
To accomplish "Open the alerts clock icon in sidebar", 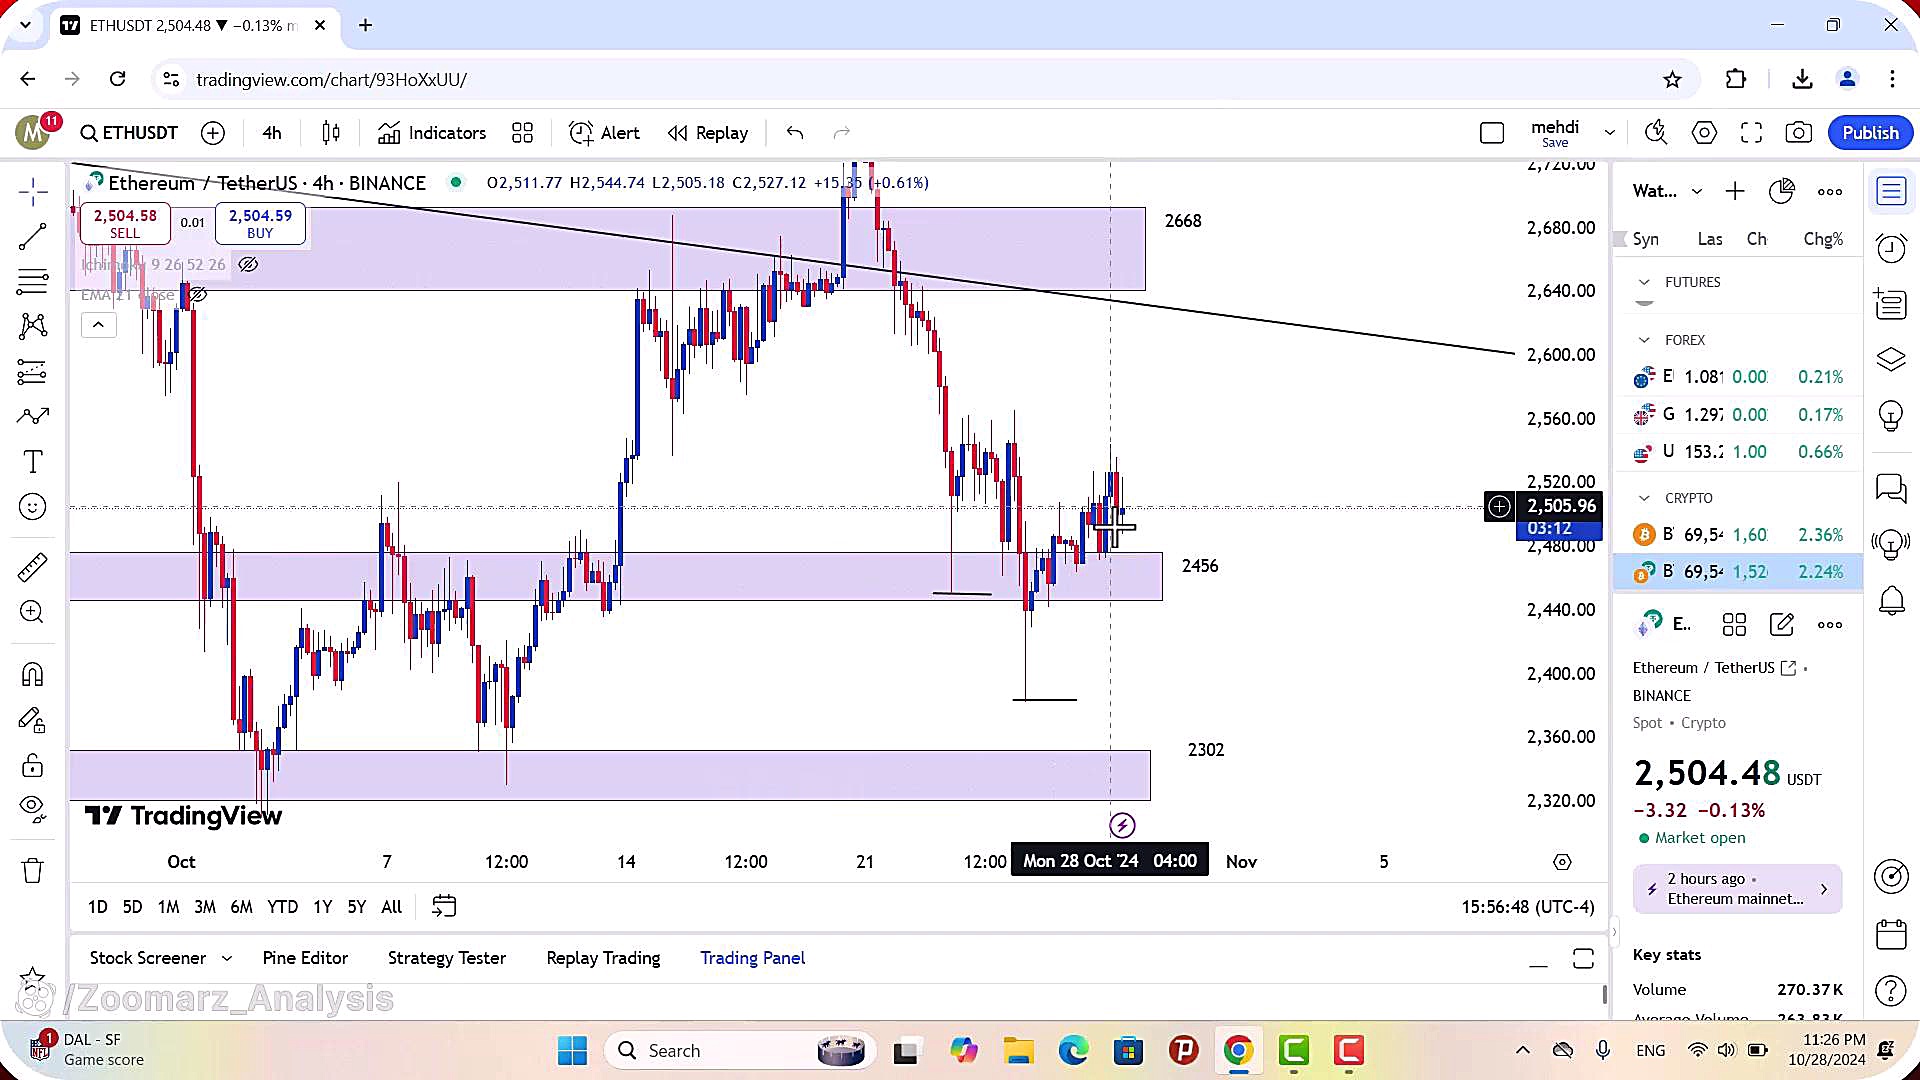I will click(1891, 248).
